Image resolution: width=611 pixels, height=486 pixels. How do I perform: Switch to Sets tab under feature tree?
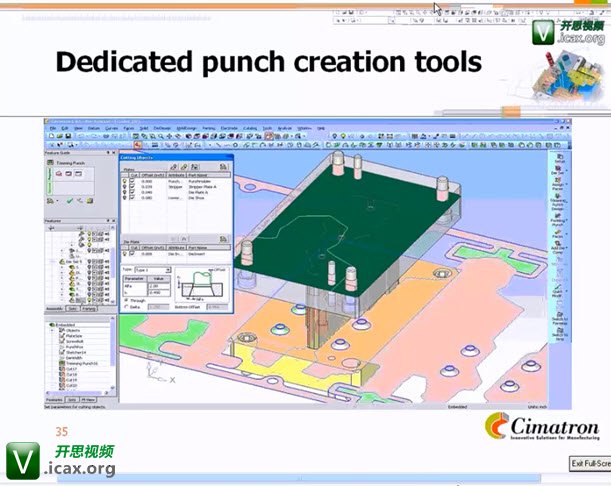(x=72, y=309)
